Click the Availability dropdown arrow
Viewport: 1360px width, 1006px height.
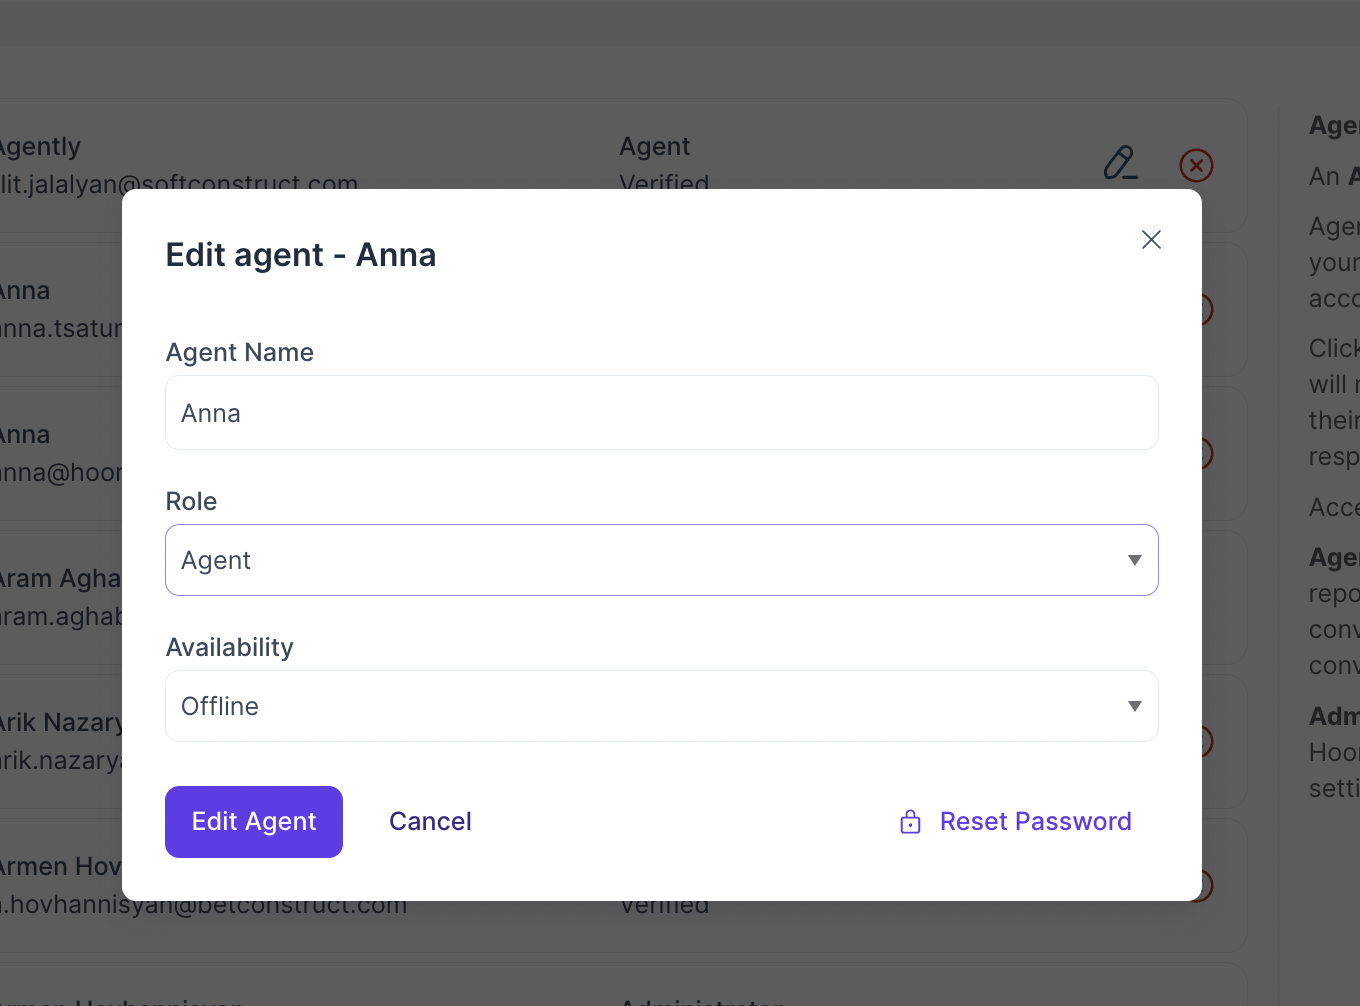(x=1134, y=706)
